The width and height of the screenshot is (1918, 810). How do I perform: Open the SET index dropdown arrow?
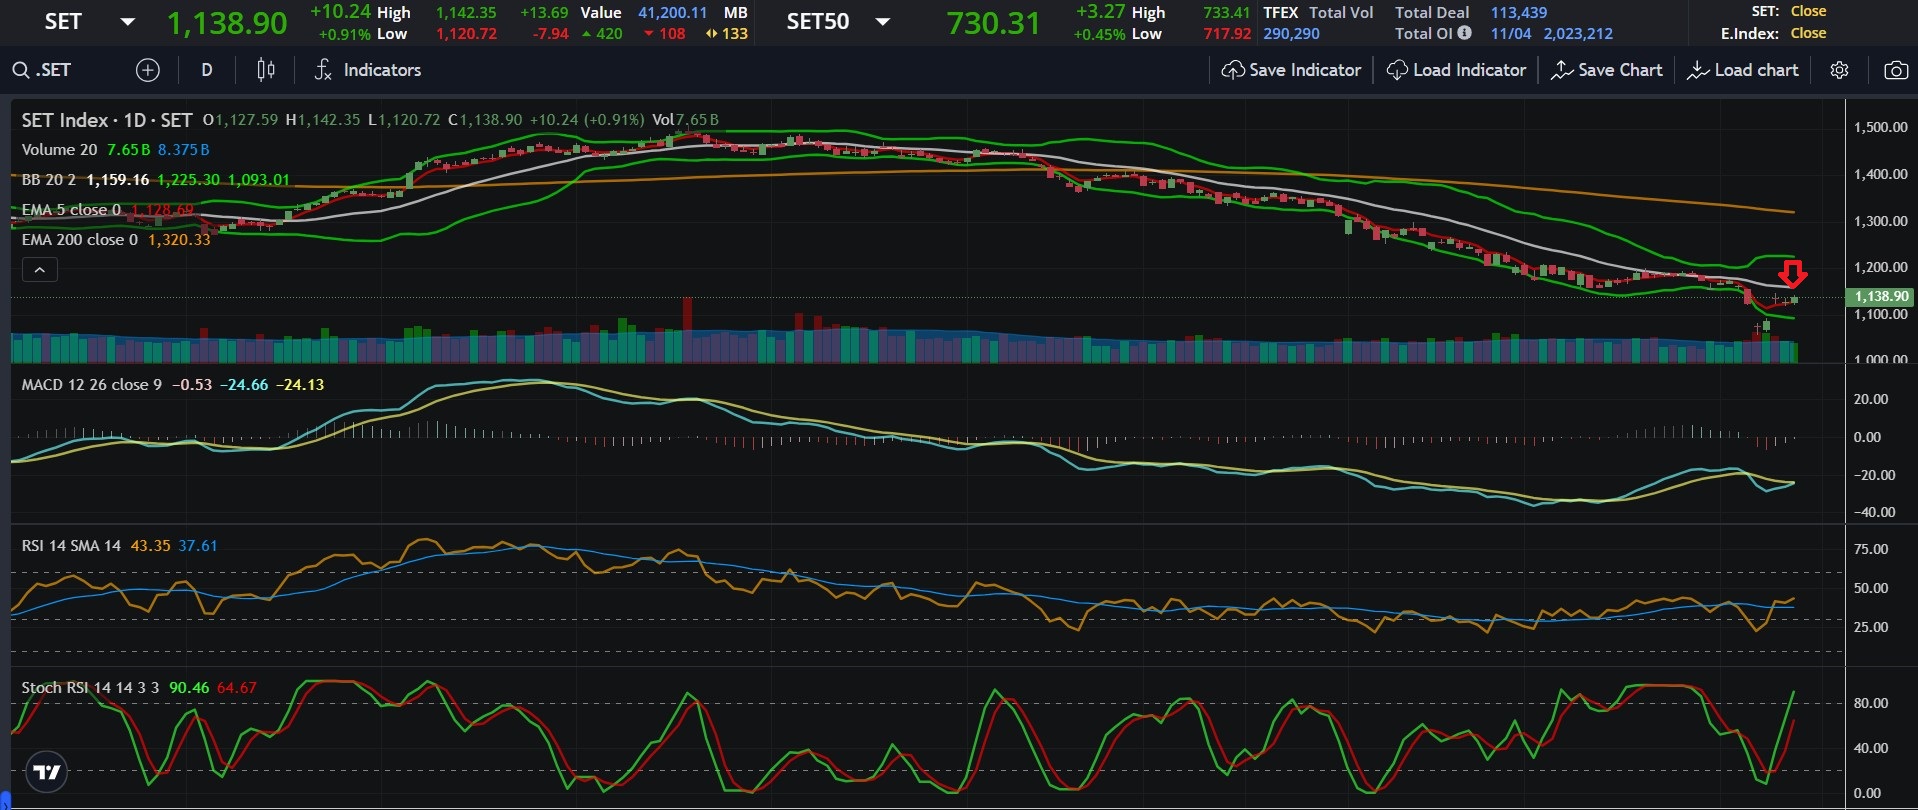(x=127, y=22)
